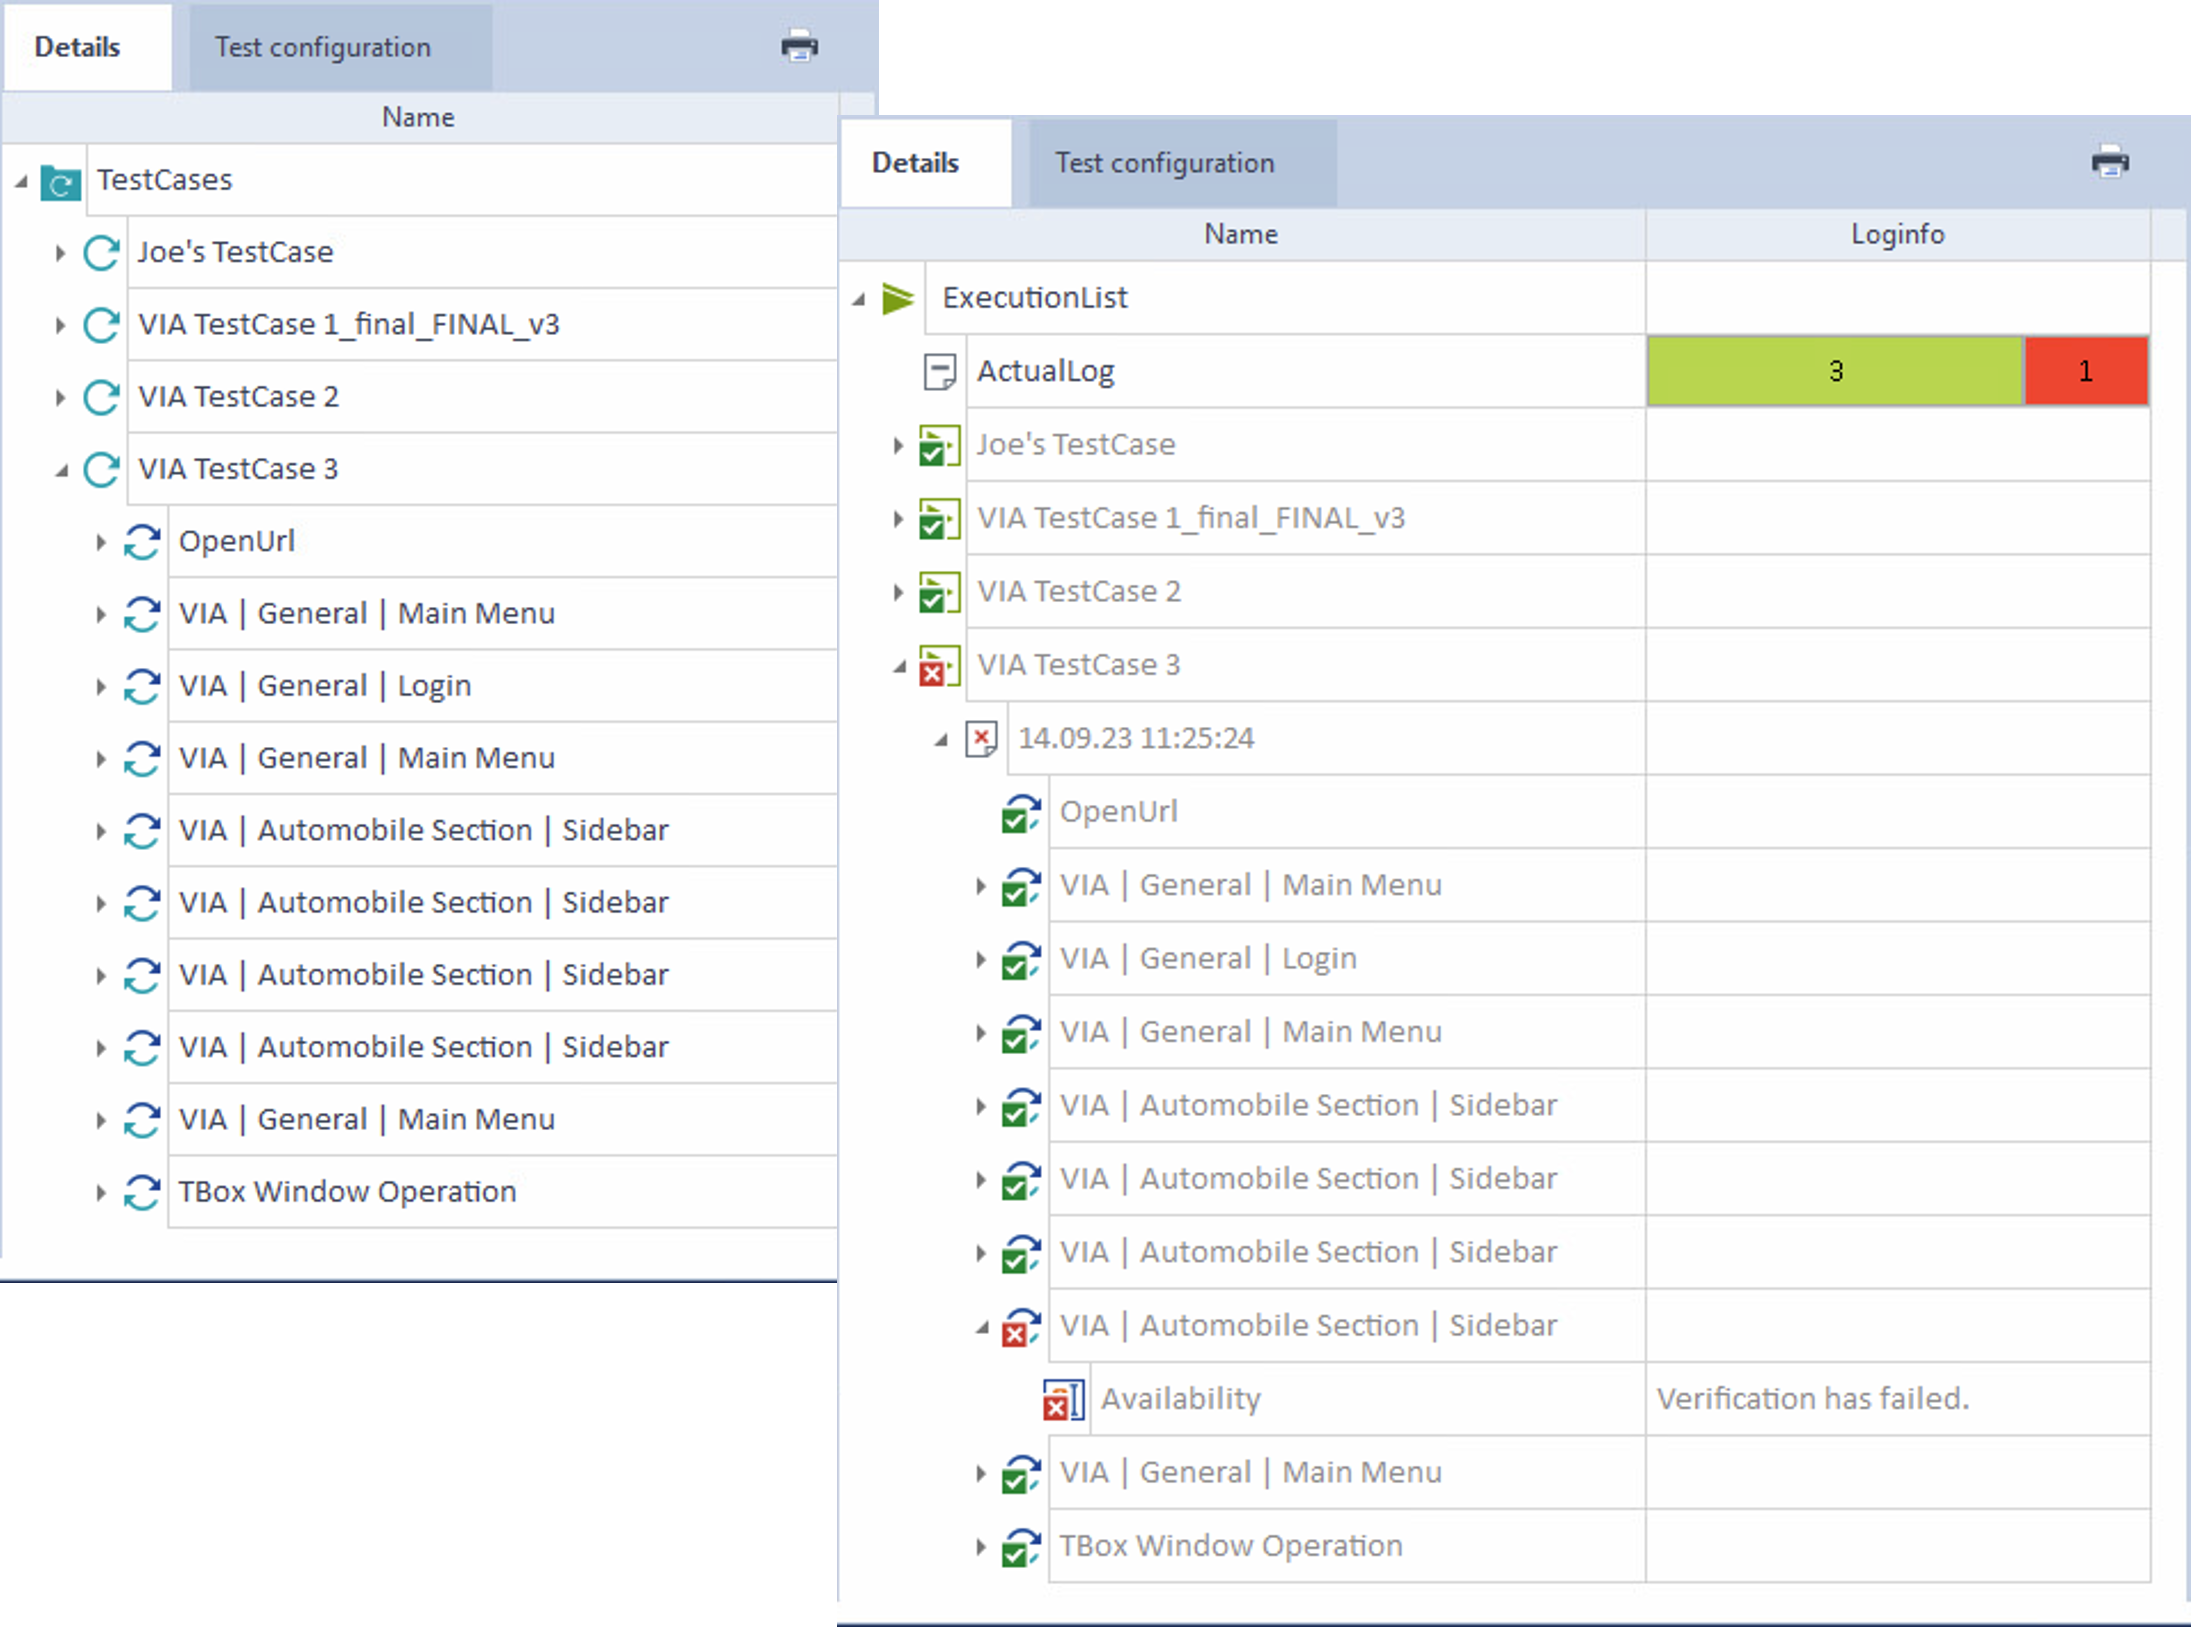Image resolution: width=2191 pixels, height=1627 pixels.
Task: Click the passed Joe's TestCase result icon
Action: 939,446
